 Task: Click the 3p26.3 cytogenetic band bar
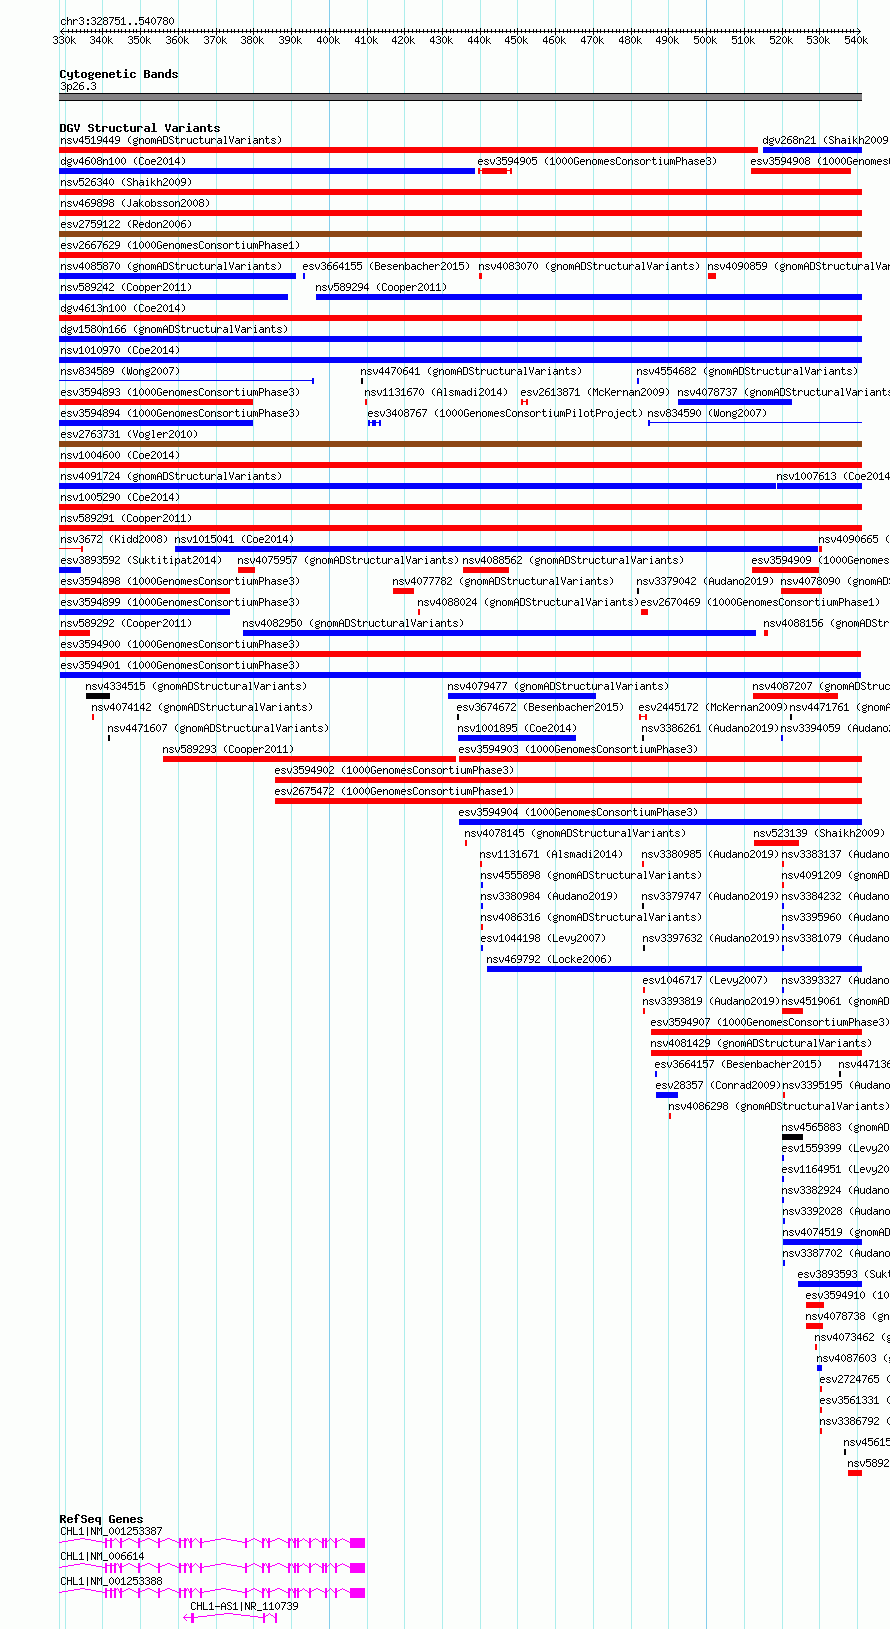tap(460, 97)
